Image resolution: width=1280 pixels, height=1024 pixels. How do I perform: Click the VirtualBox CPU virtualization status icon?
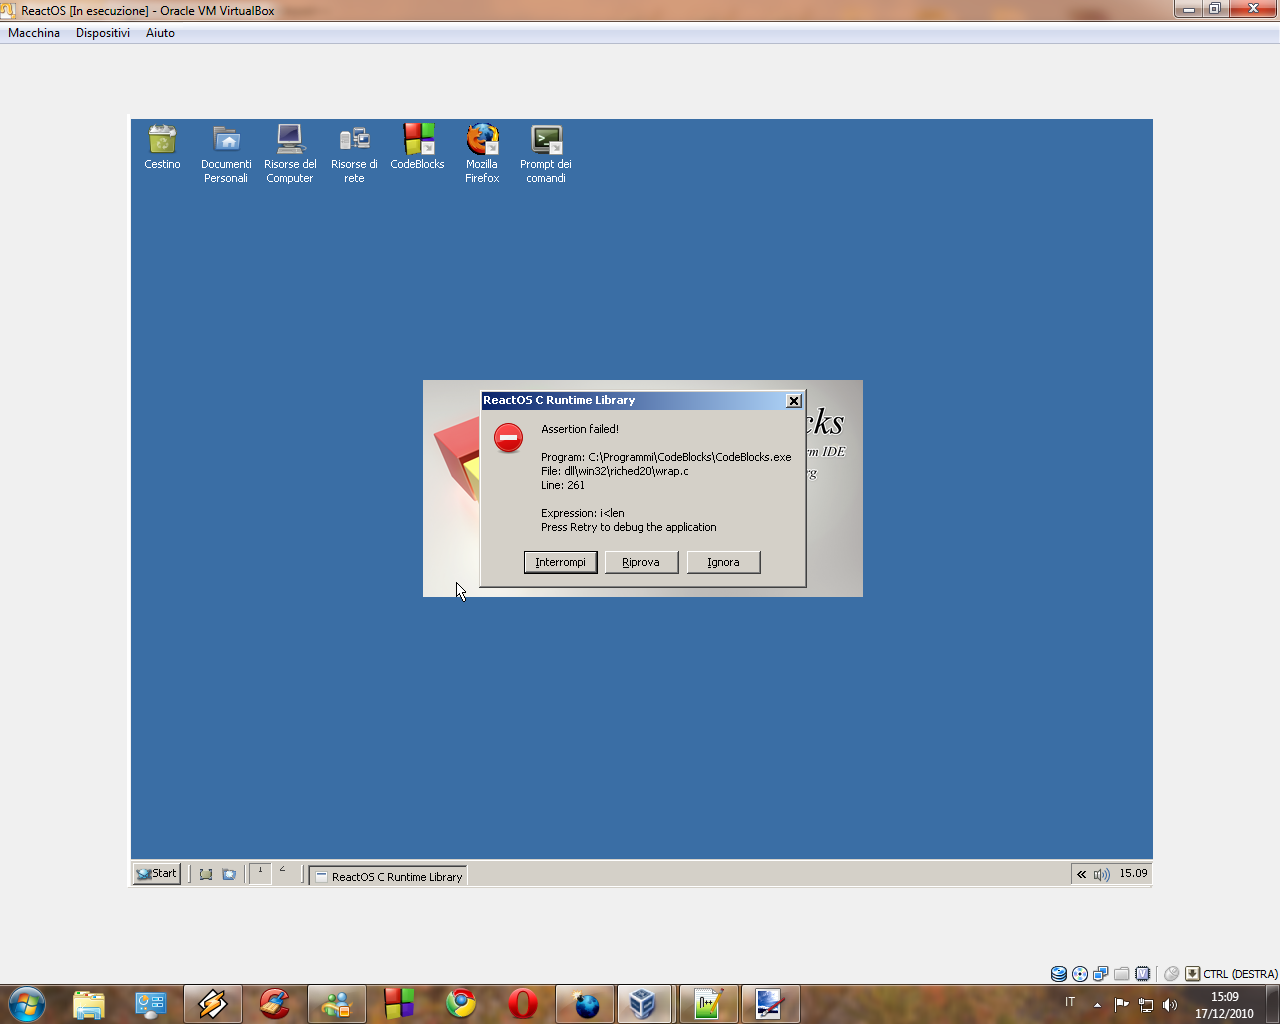pos(1142,974)
